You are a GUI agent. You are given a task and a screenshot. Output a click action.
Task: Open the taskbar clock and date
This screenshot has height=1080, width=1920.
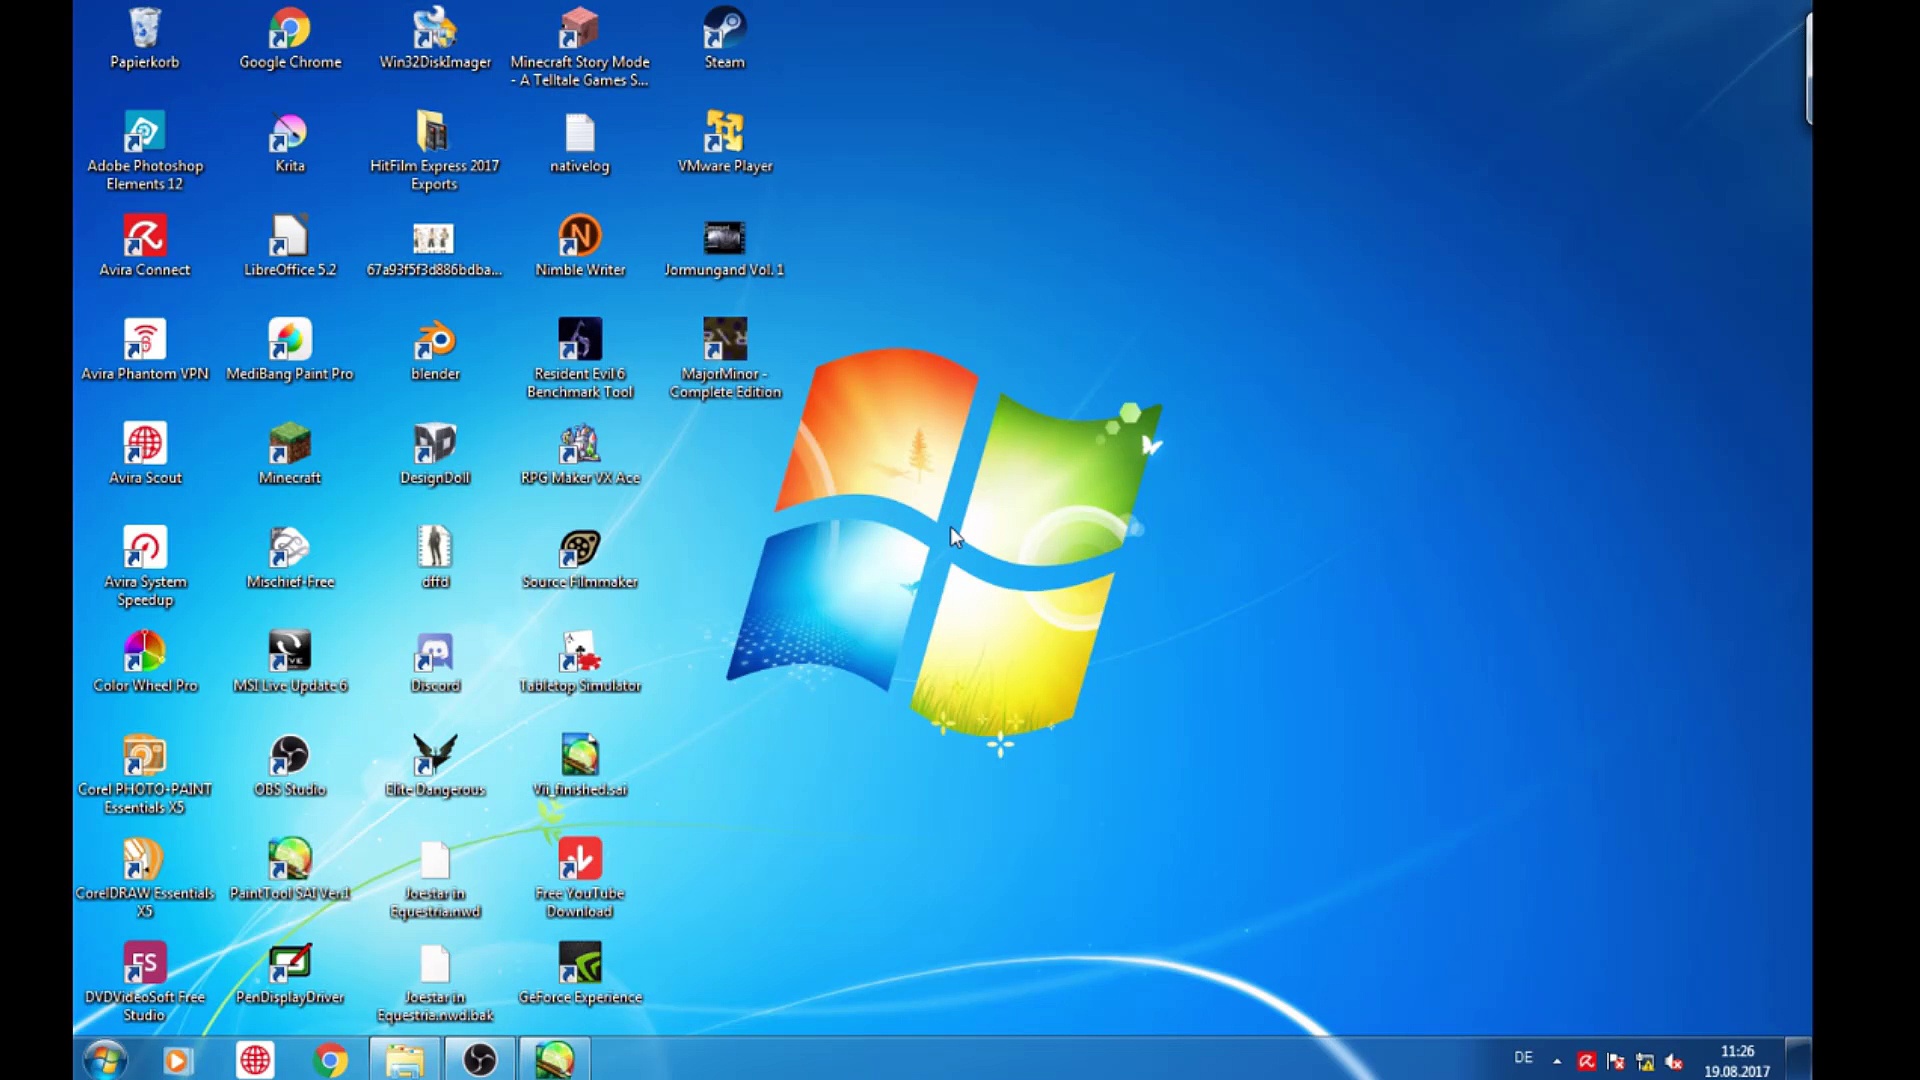click(1737, 1061)
